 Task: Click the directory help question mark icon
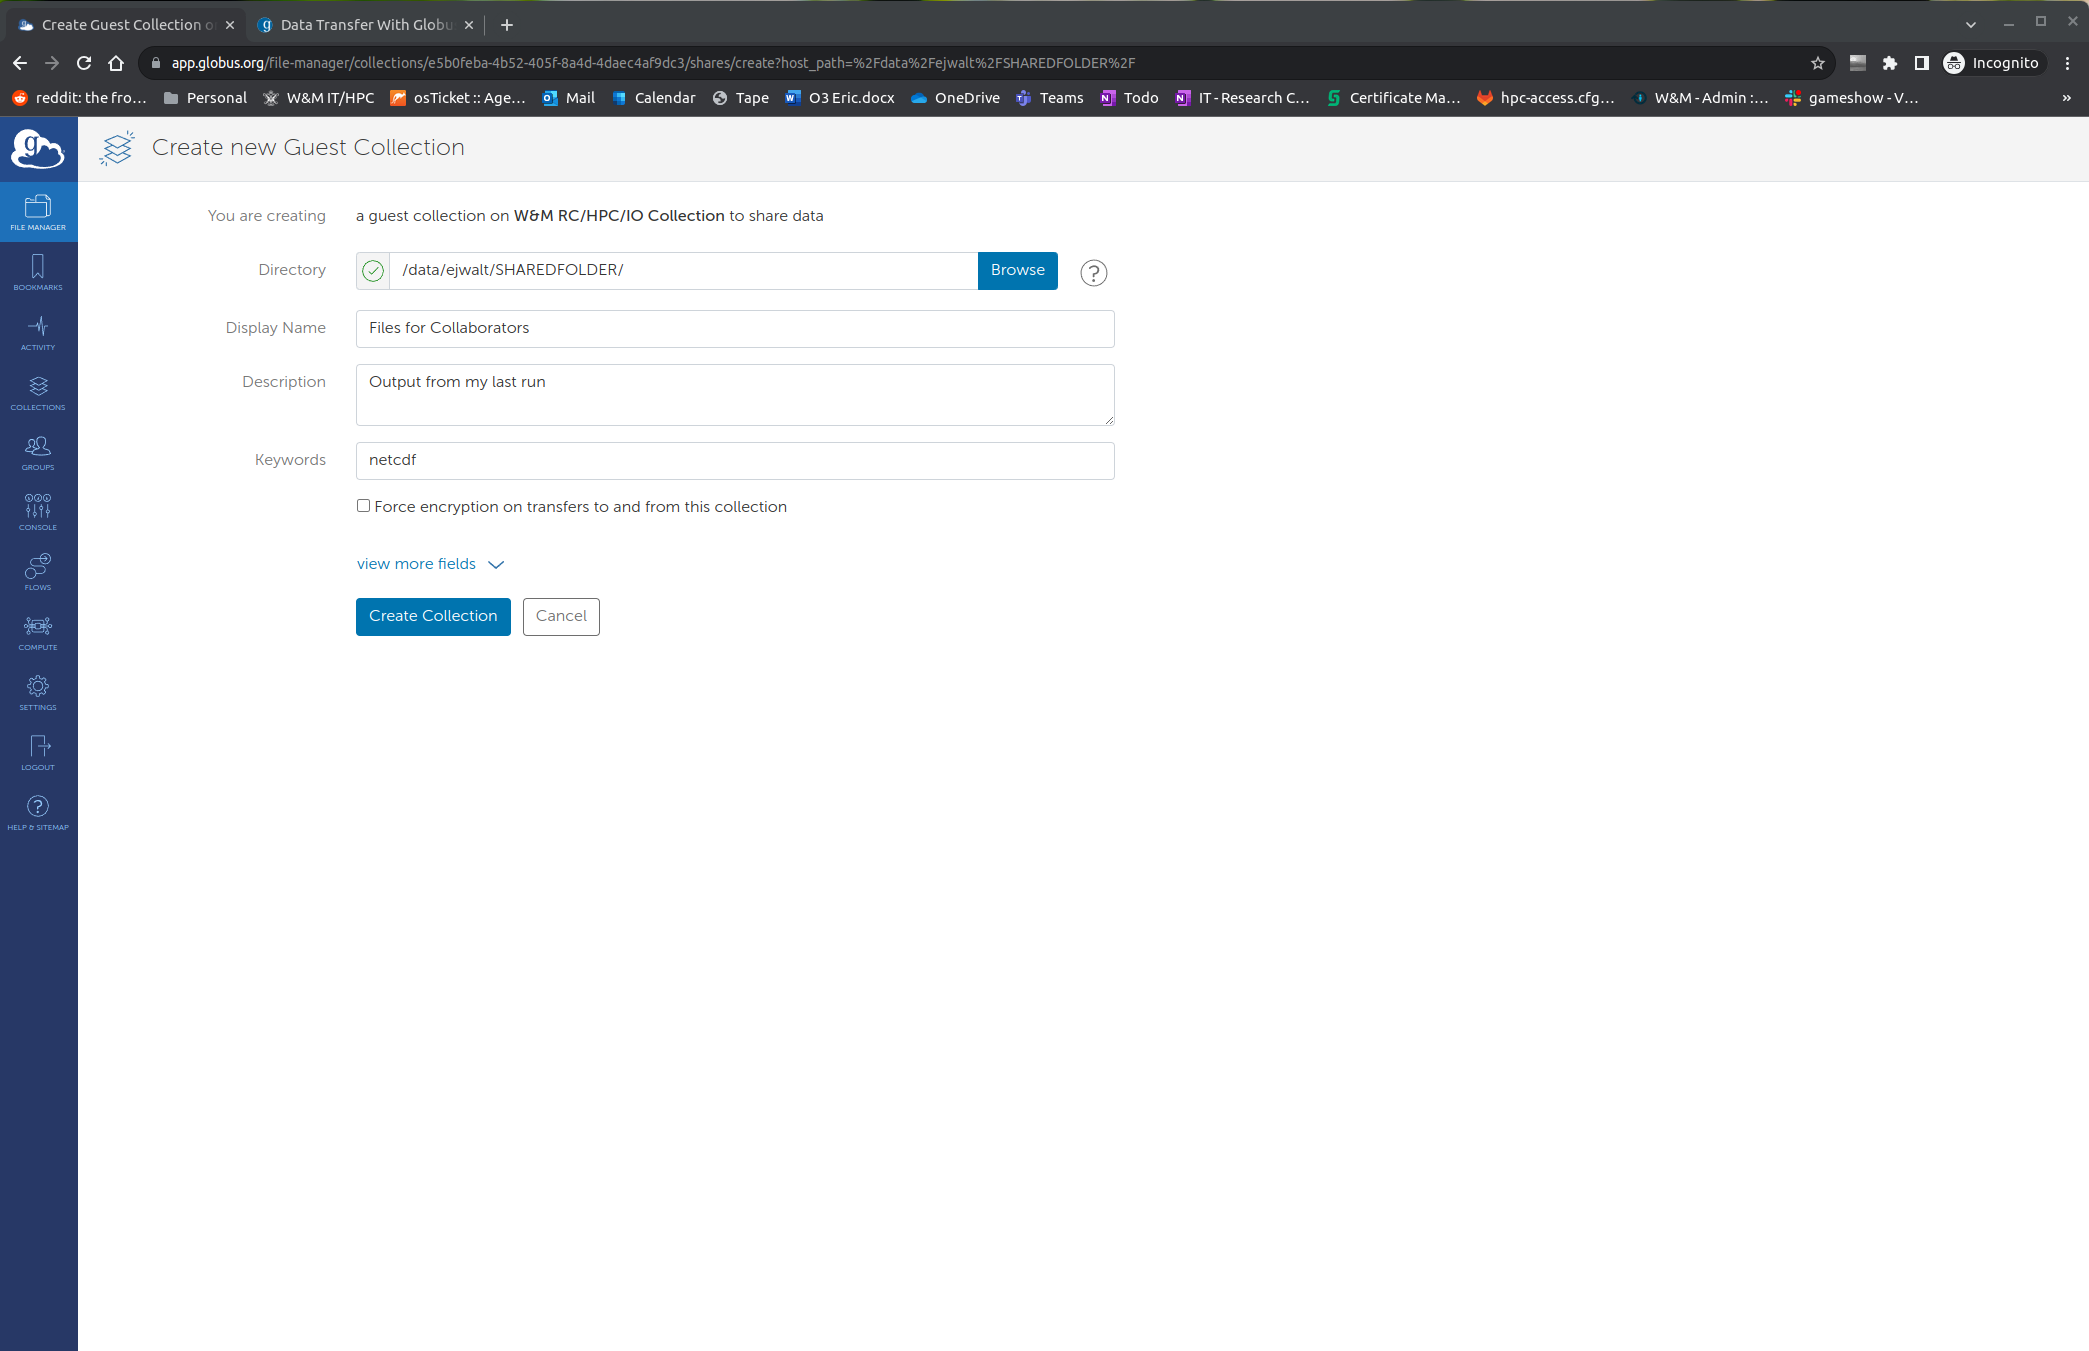pos(1093,272)
